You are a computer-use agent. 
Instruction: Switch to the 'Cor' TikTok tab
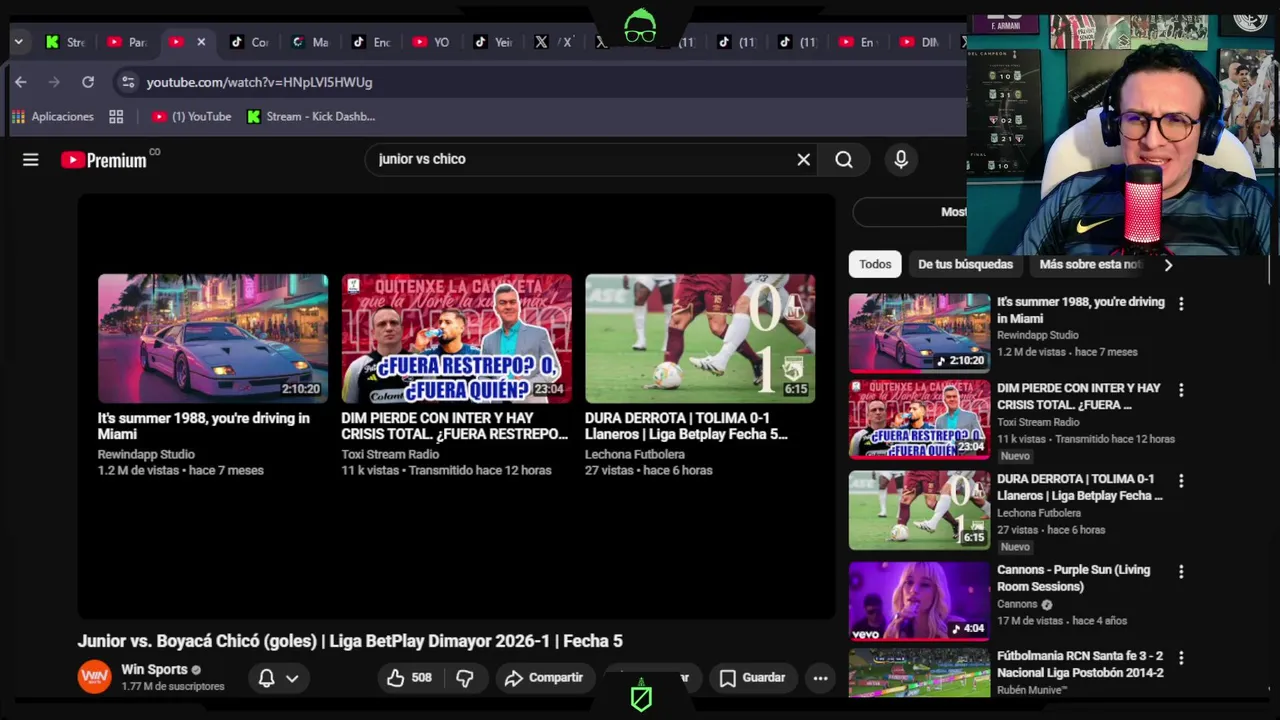(x=250, y=42)
